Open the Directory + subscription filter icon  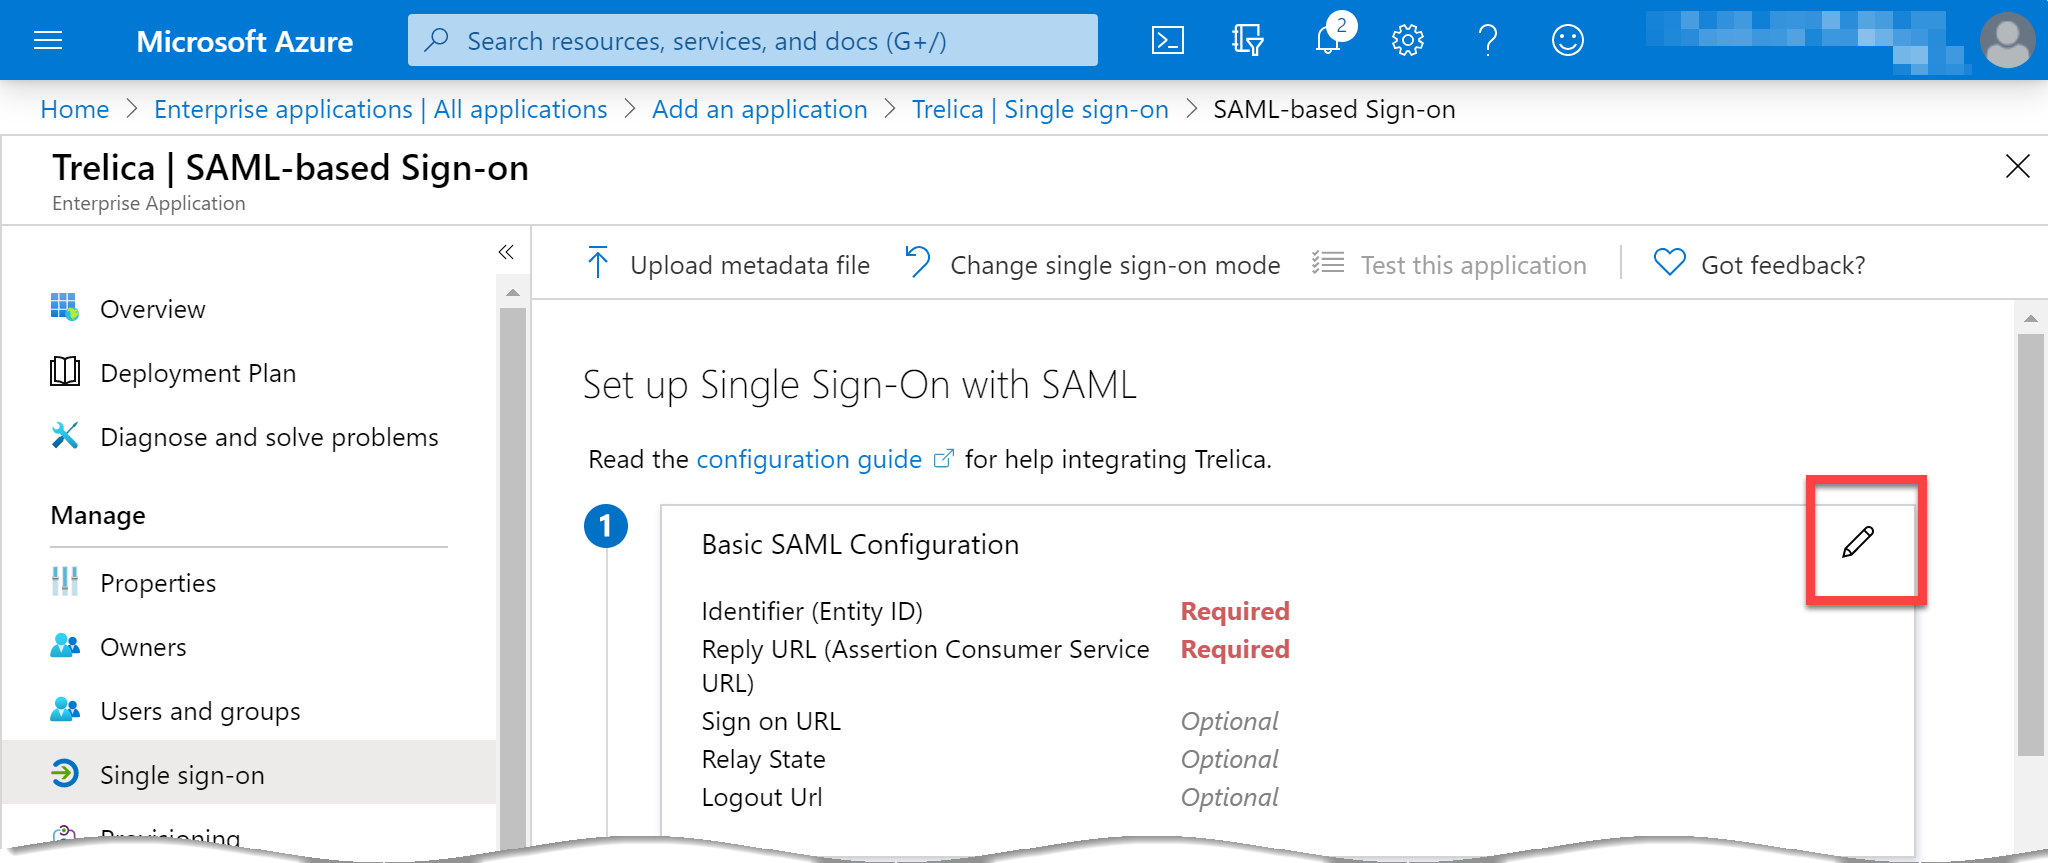point(1247,40)
